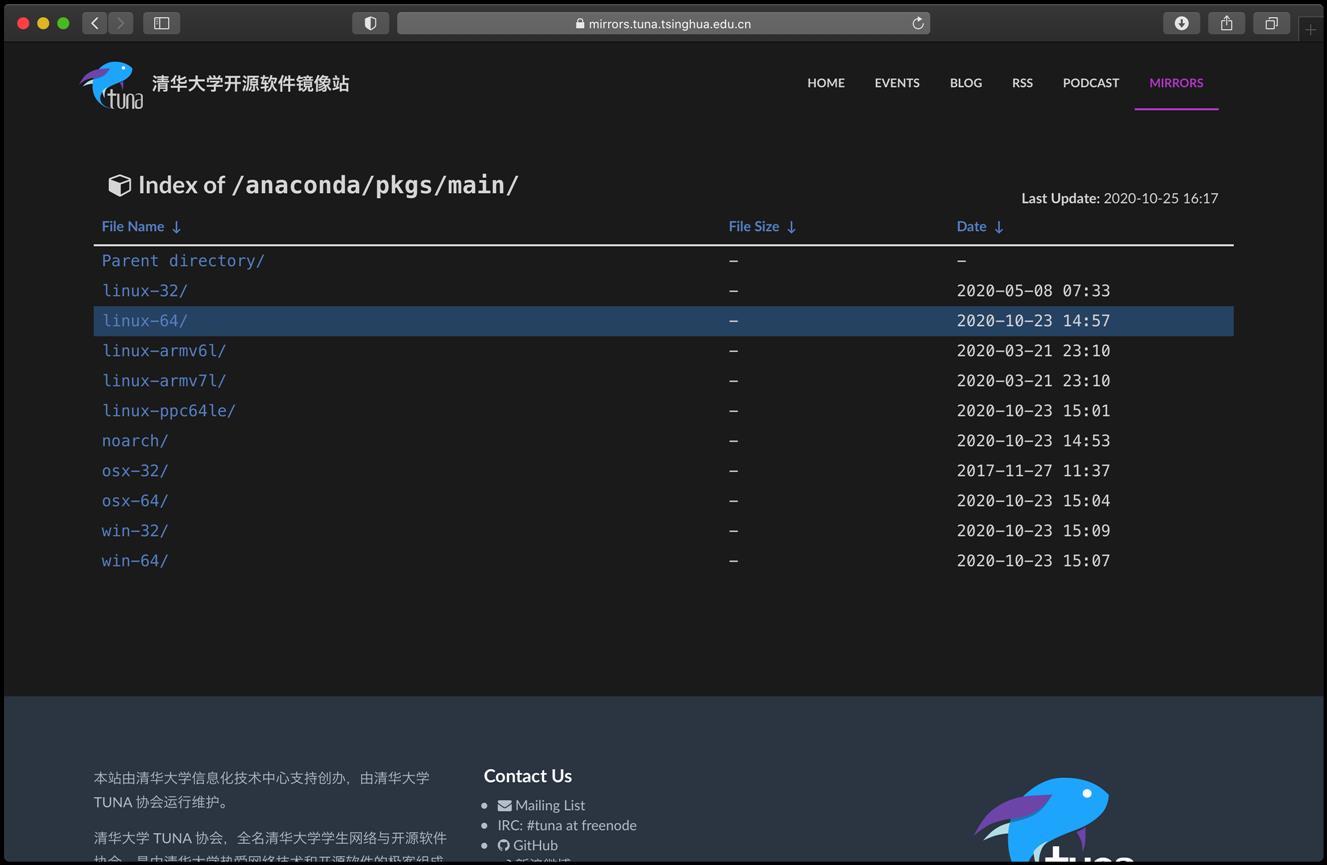1327x865 pixels.
Task: Open the BLOG nav item
Action: (966, 83)
